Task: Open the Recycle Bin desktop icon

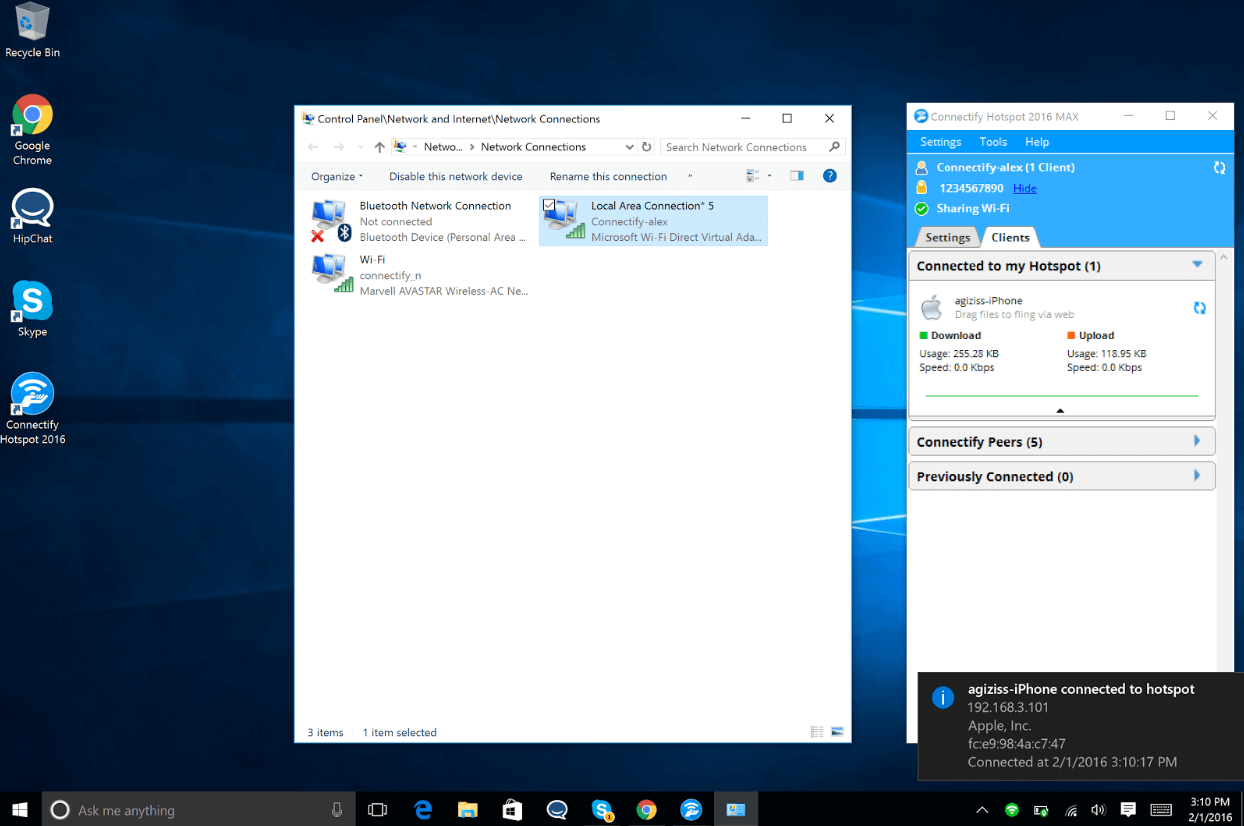Action: (32, 30)
